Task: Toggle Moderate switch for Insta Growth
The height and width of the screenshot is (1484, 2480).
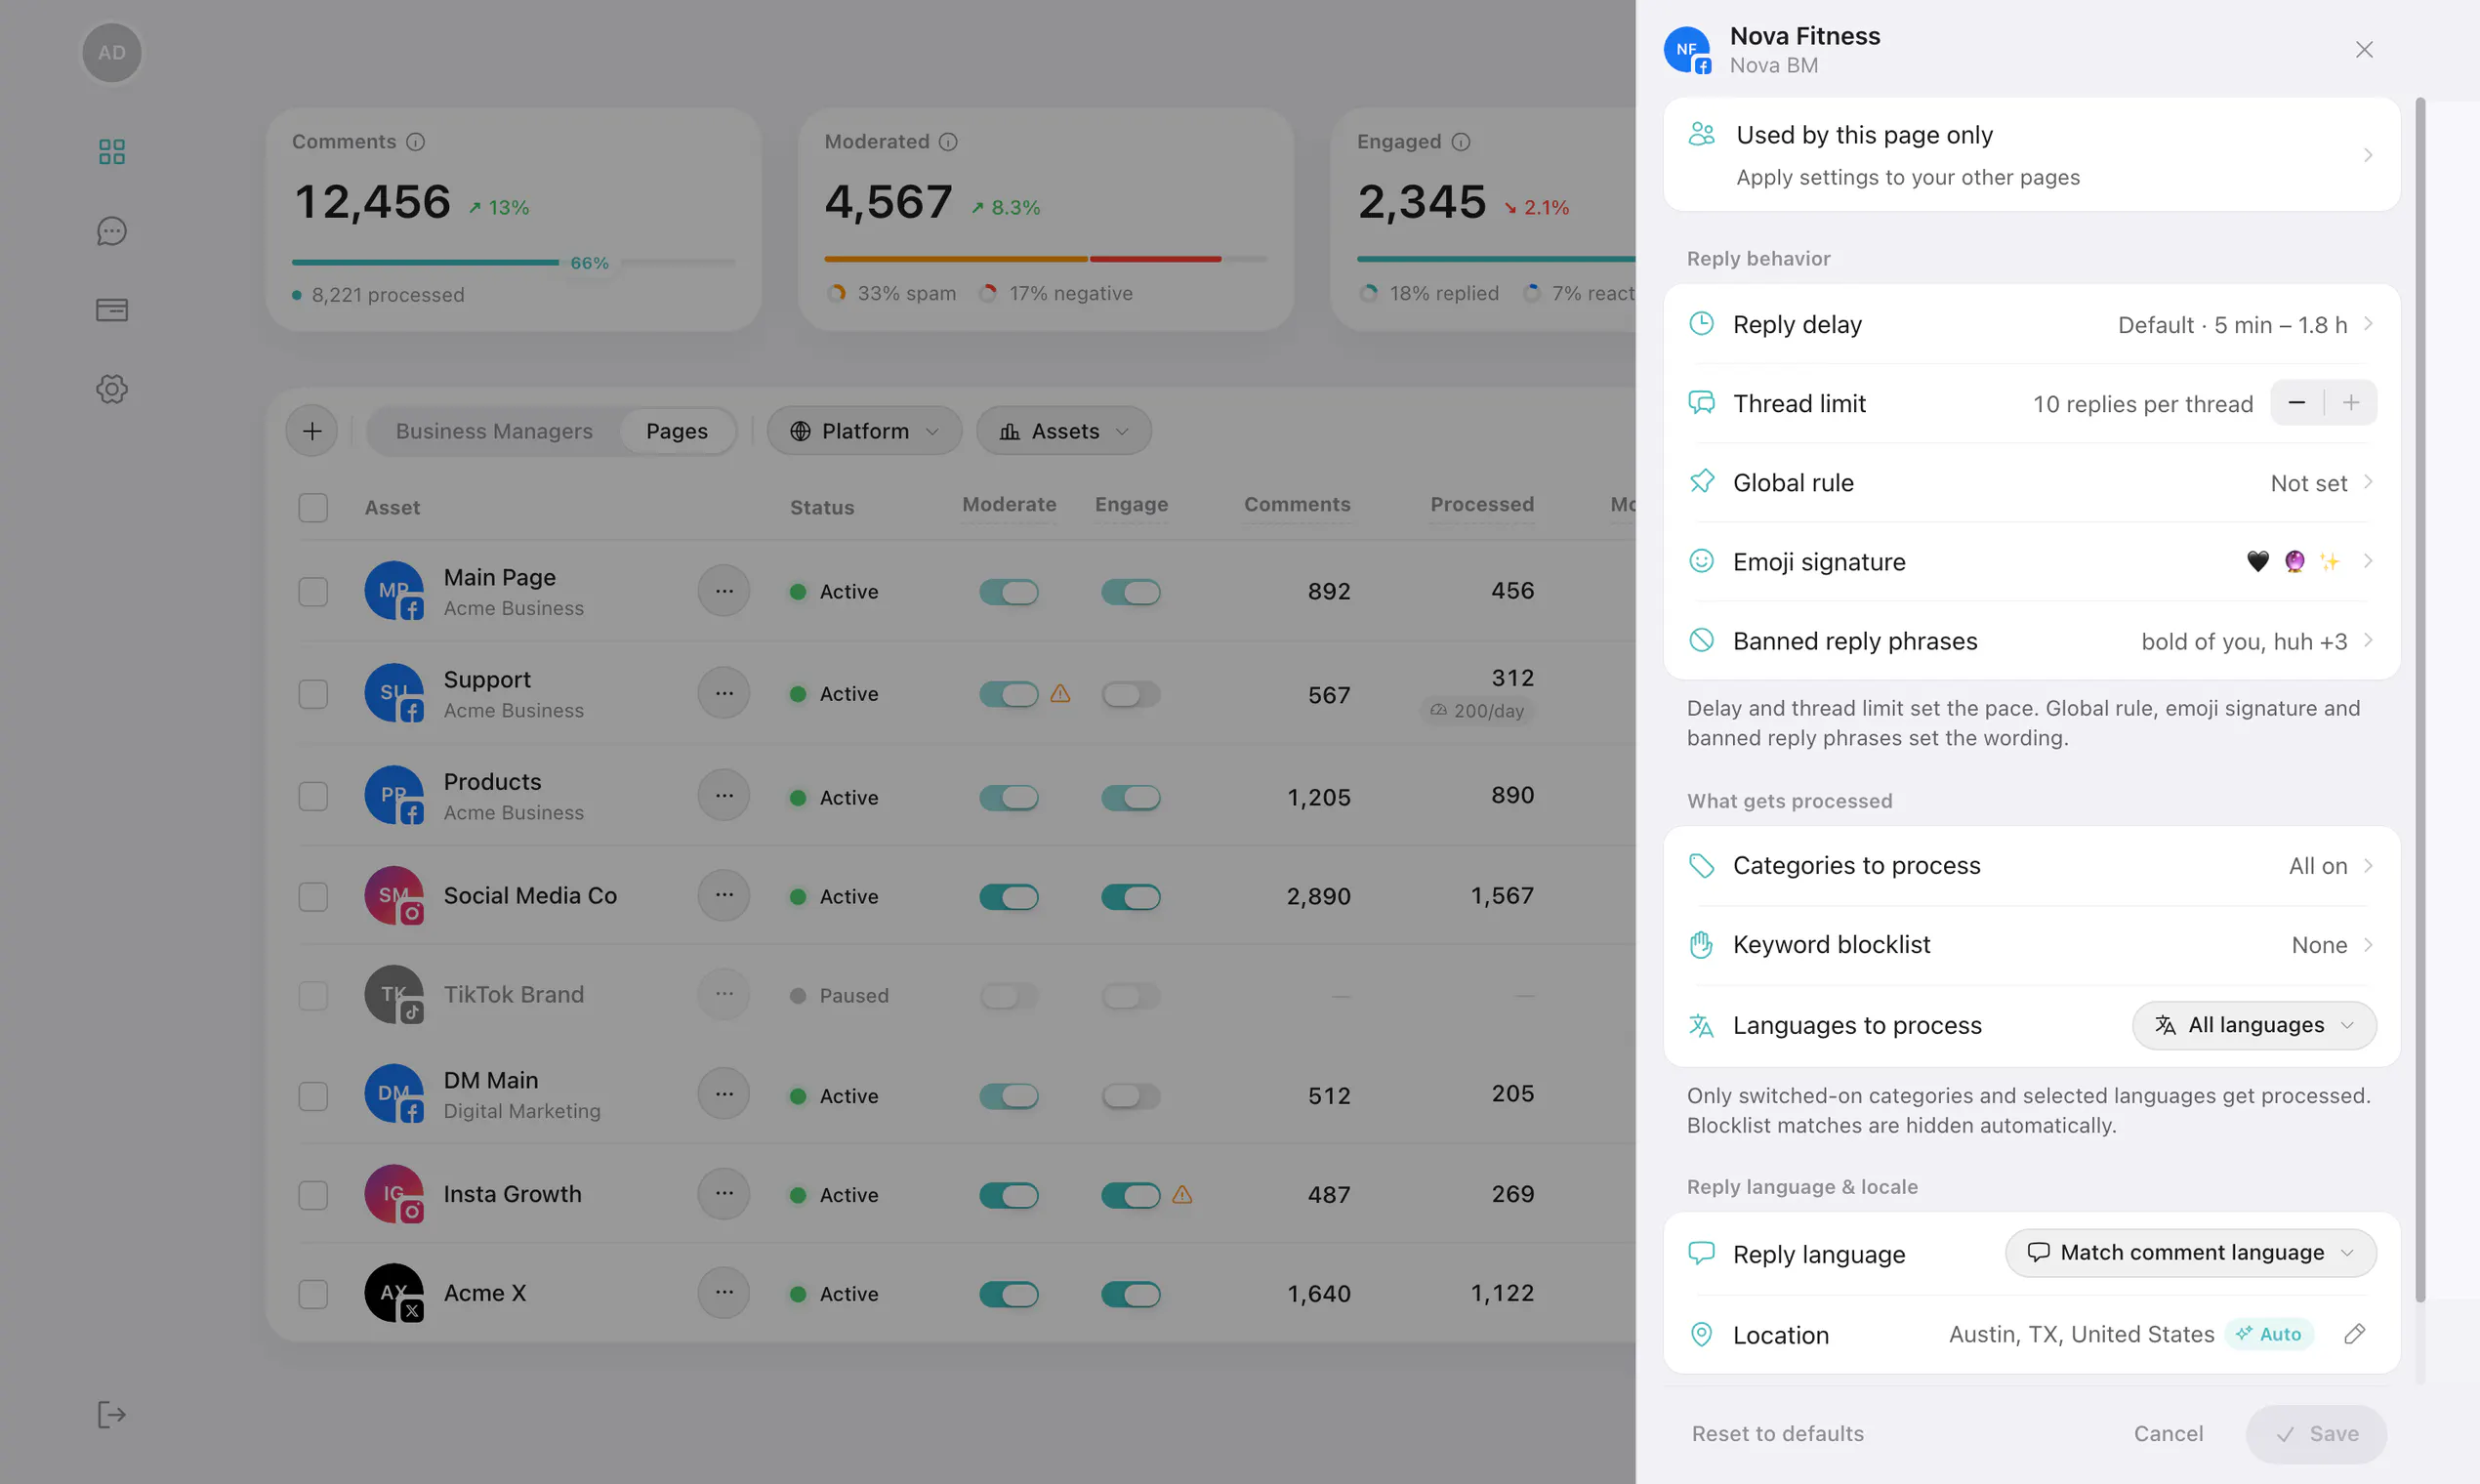Action: (1009, 1195)
